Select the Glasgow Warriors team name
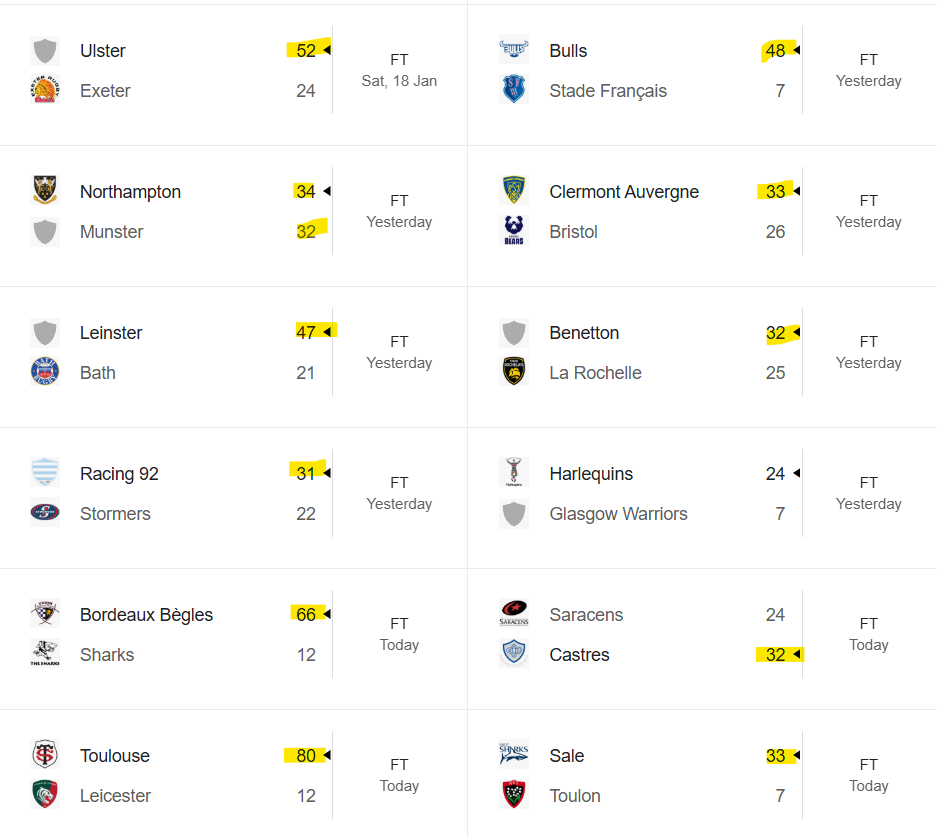The width and height of the screenshot is (937, 837). point(618,514)
